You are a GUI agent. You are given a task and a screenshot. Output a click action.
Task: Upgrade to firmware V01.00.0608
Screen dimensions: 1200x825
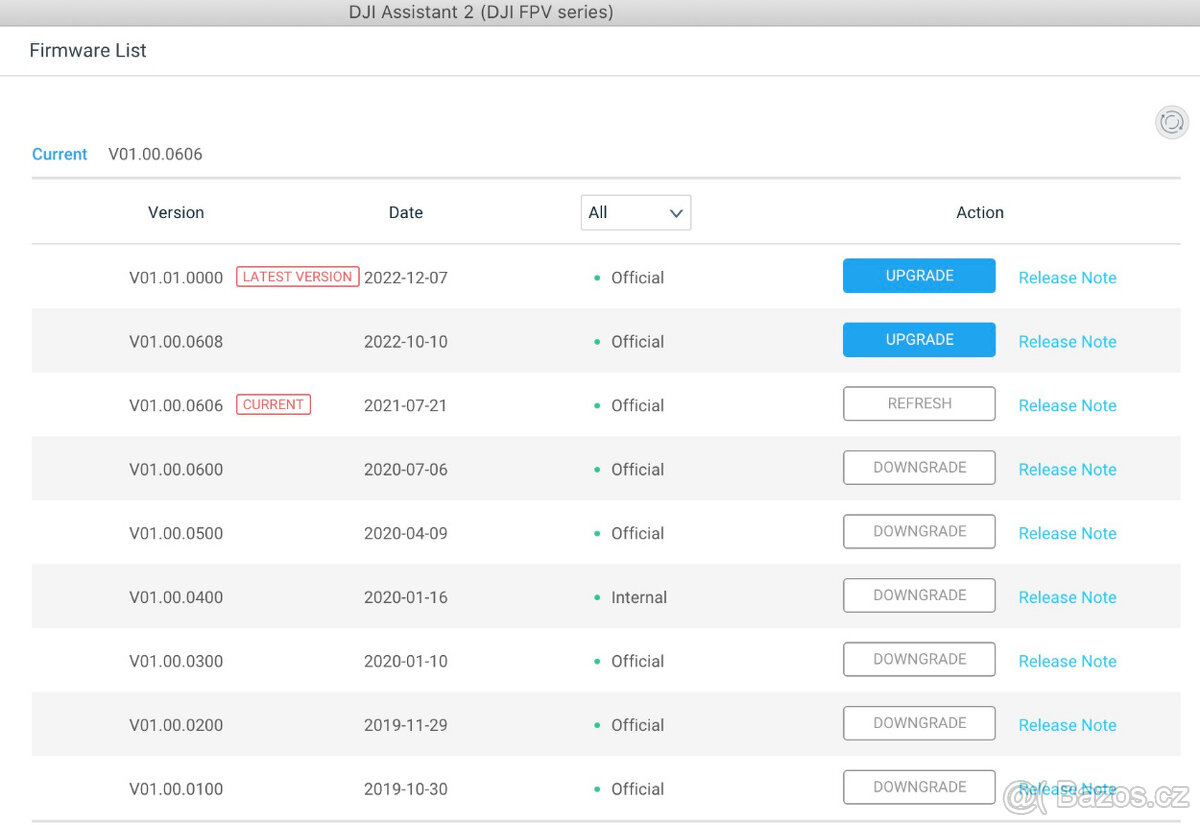918,340
